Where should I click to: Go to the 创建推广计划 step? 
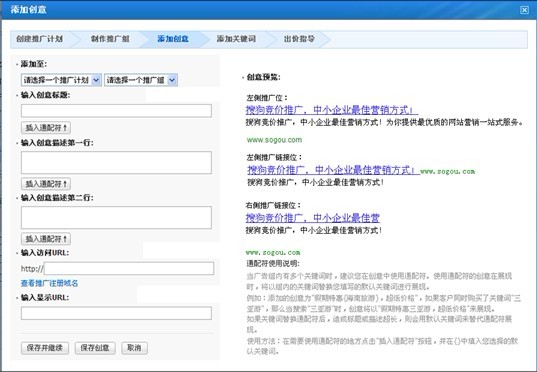pos(39,39)
